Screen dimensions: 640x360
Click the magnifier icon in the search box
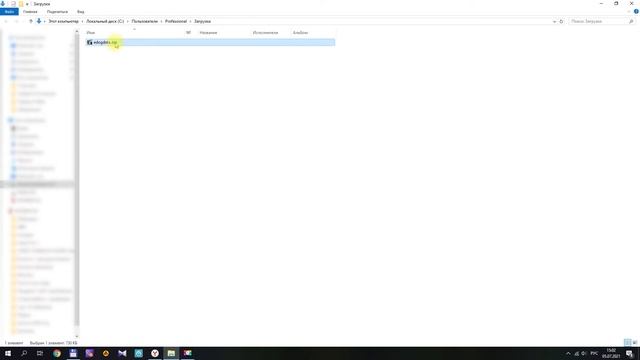pos(631,21)
